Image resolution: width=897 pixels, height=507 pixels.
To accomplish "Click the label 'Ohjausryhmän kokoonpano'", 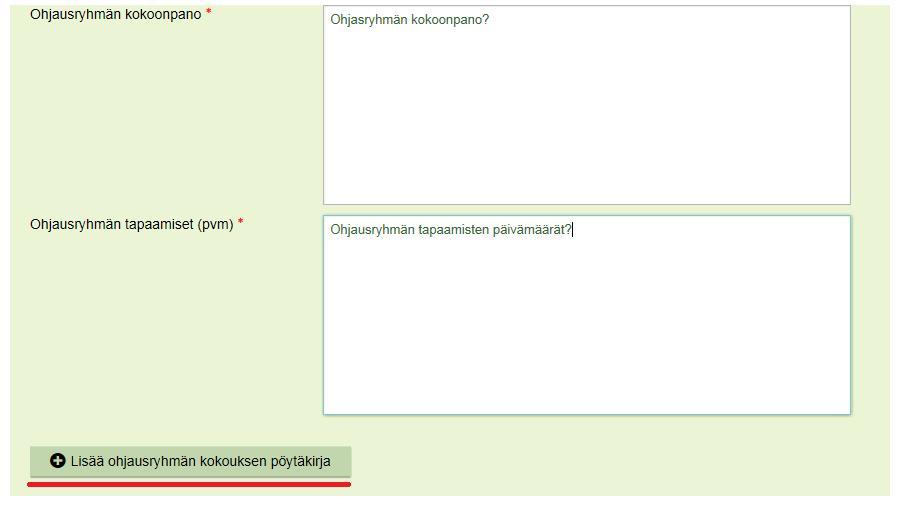I will coord(116,14).
